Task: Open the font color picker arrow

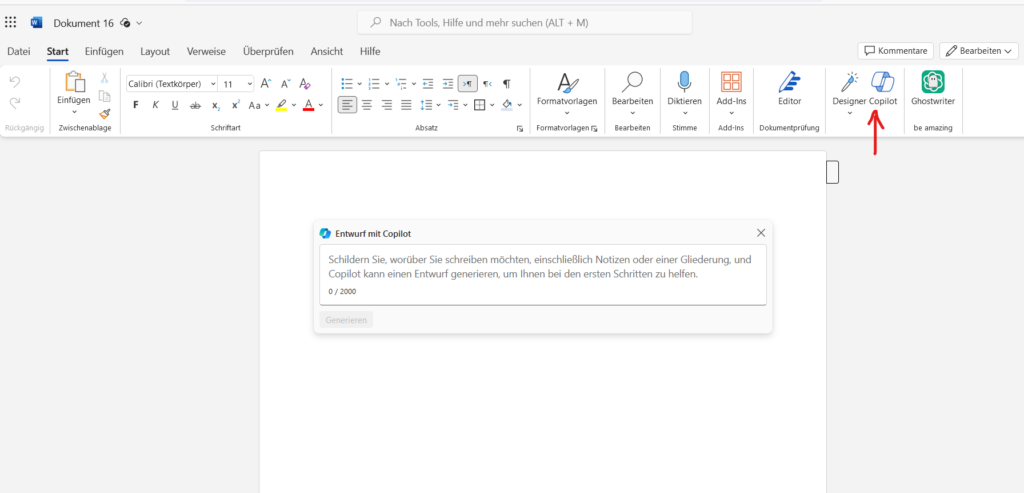Action: 321,104
